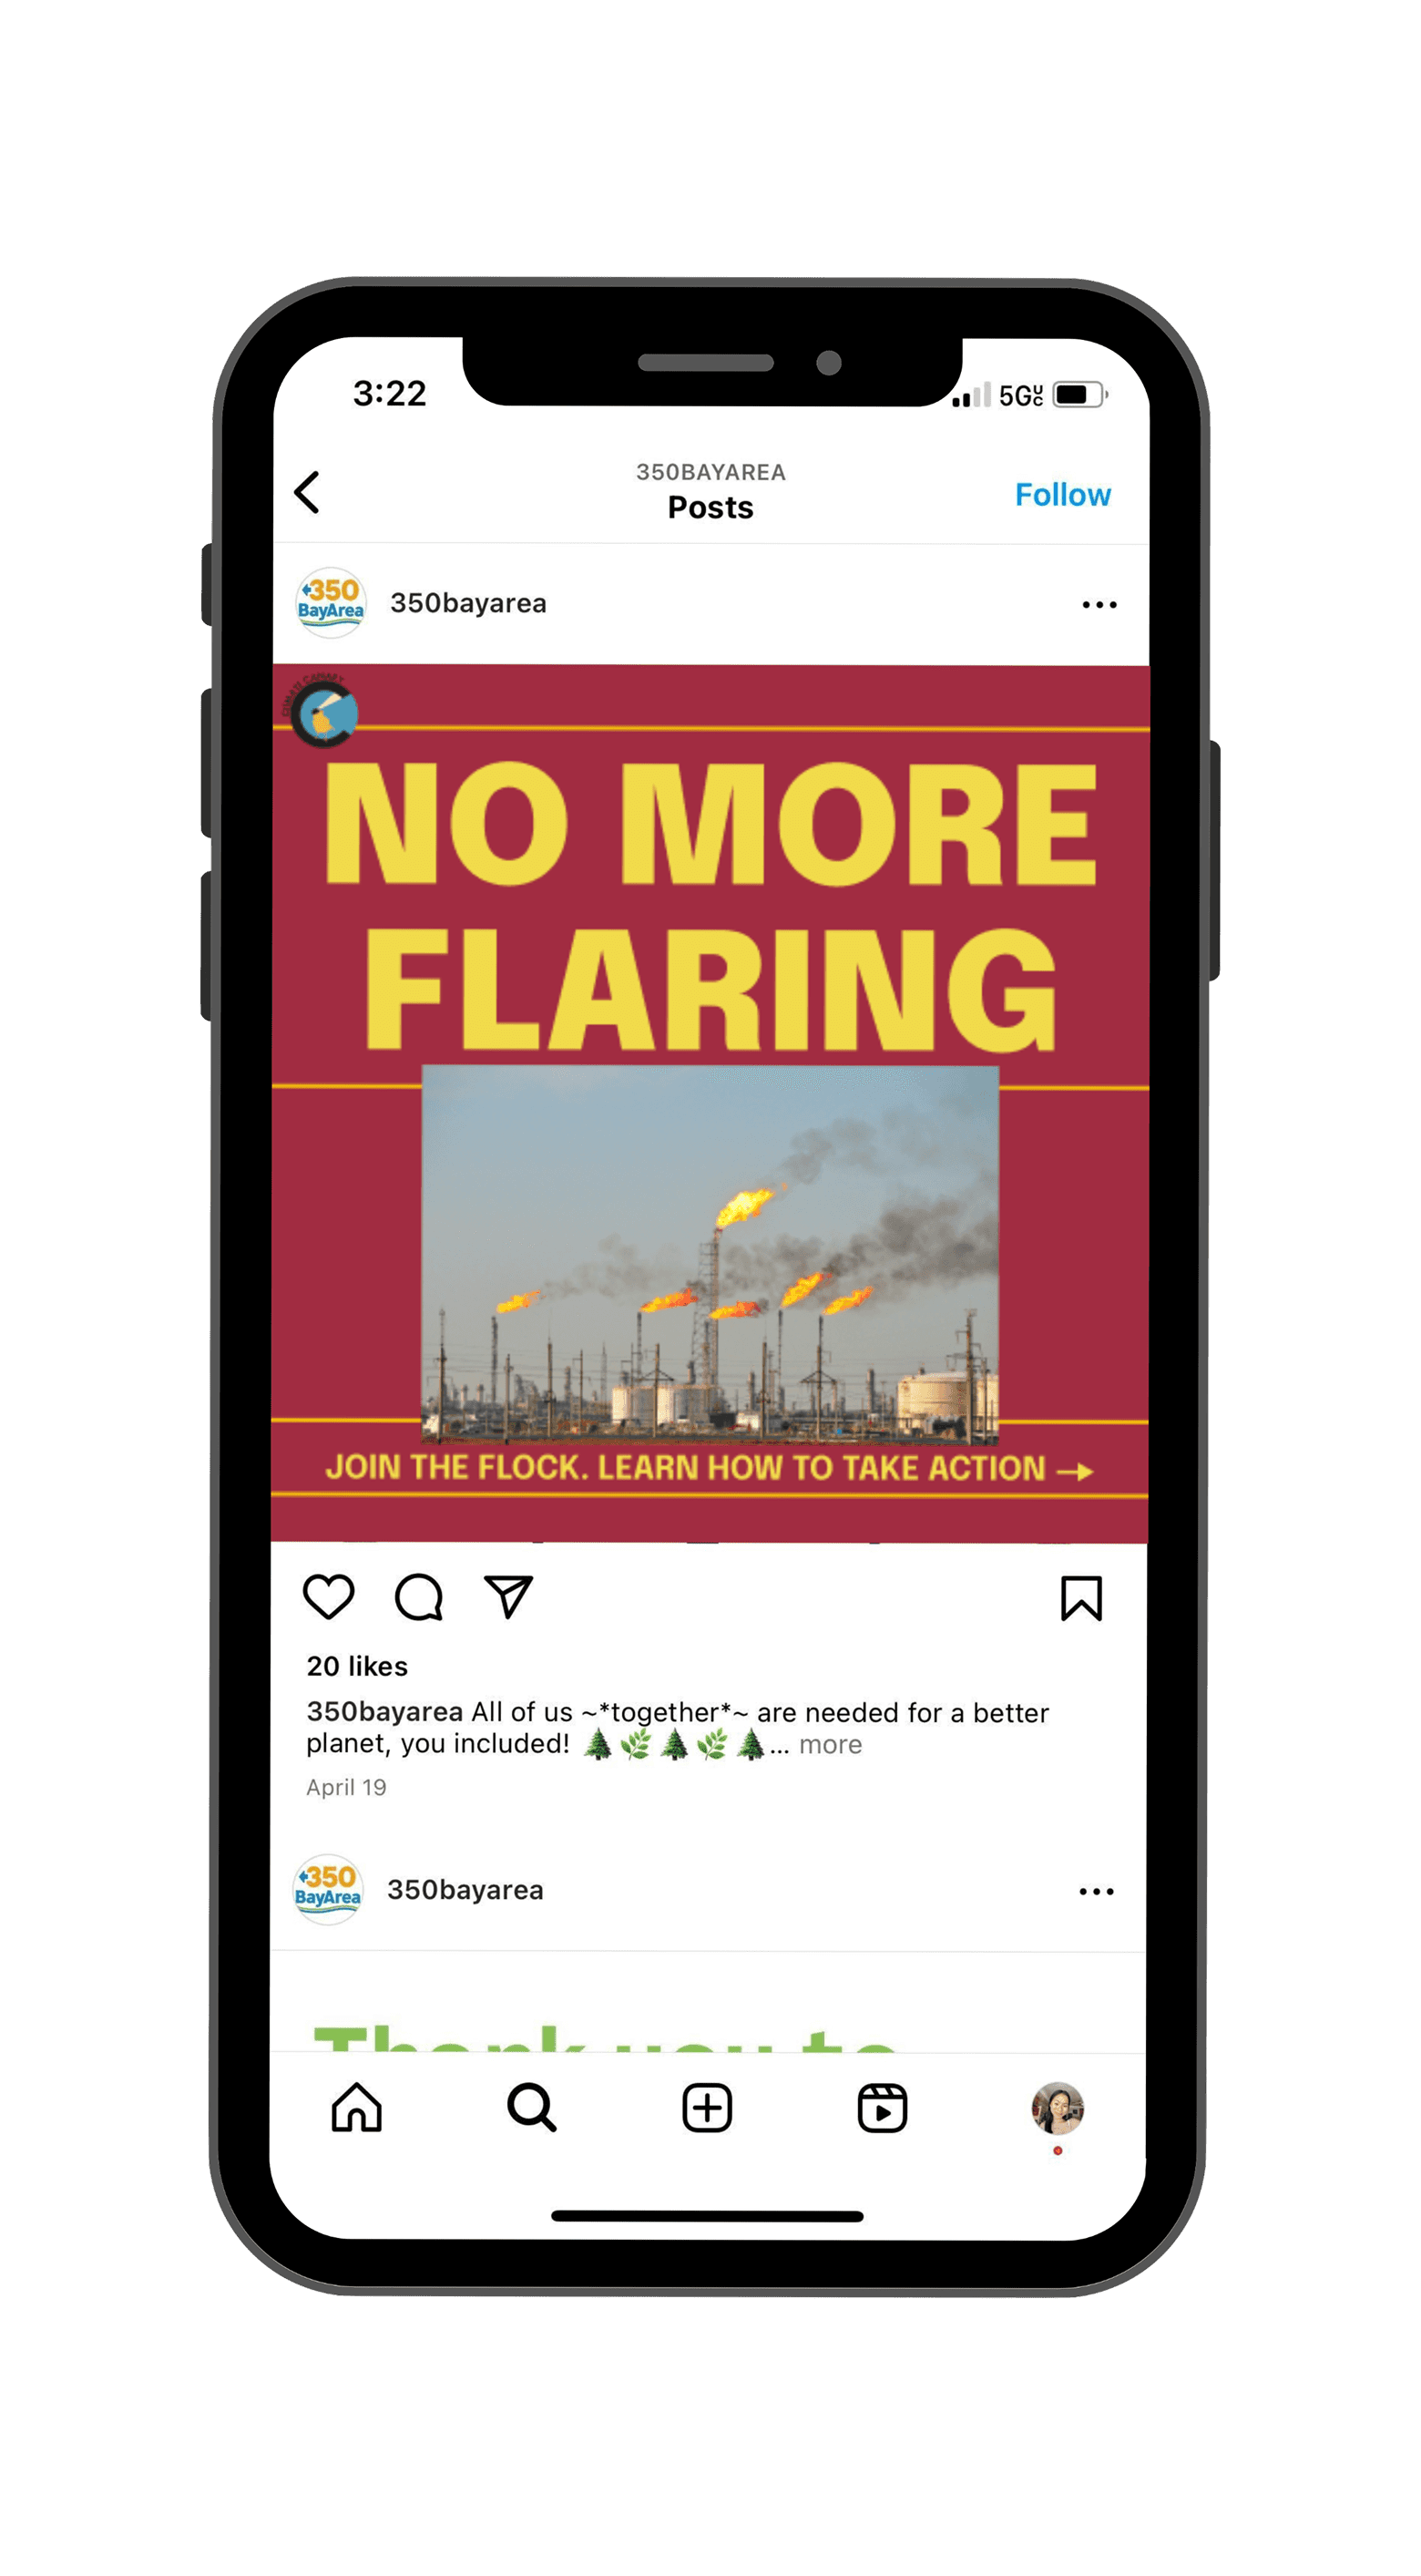Open the second post's three-dot options menu
Screen dimensions: 1421x2576
[1096, 1891]
